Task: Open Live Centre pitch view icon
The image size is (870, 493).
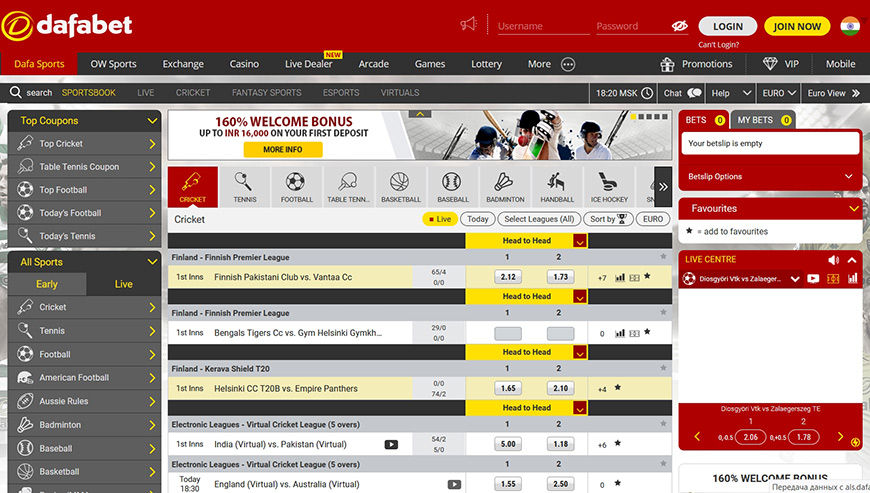Action: [x=833, y=278]
